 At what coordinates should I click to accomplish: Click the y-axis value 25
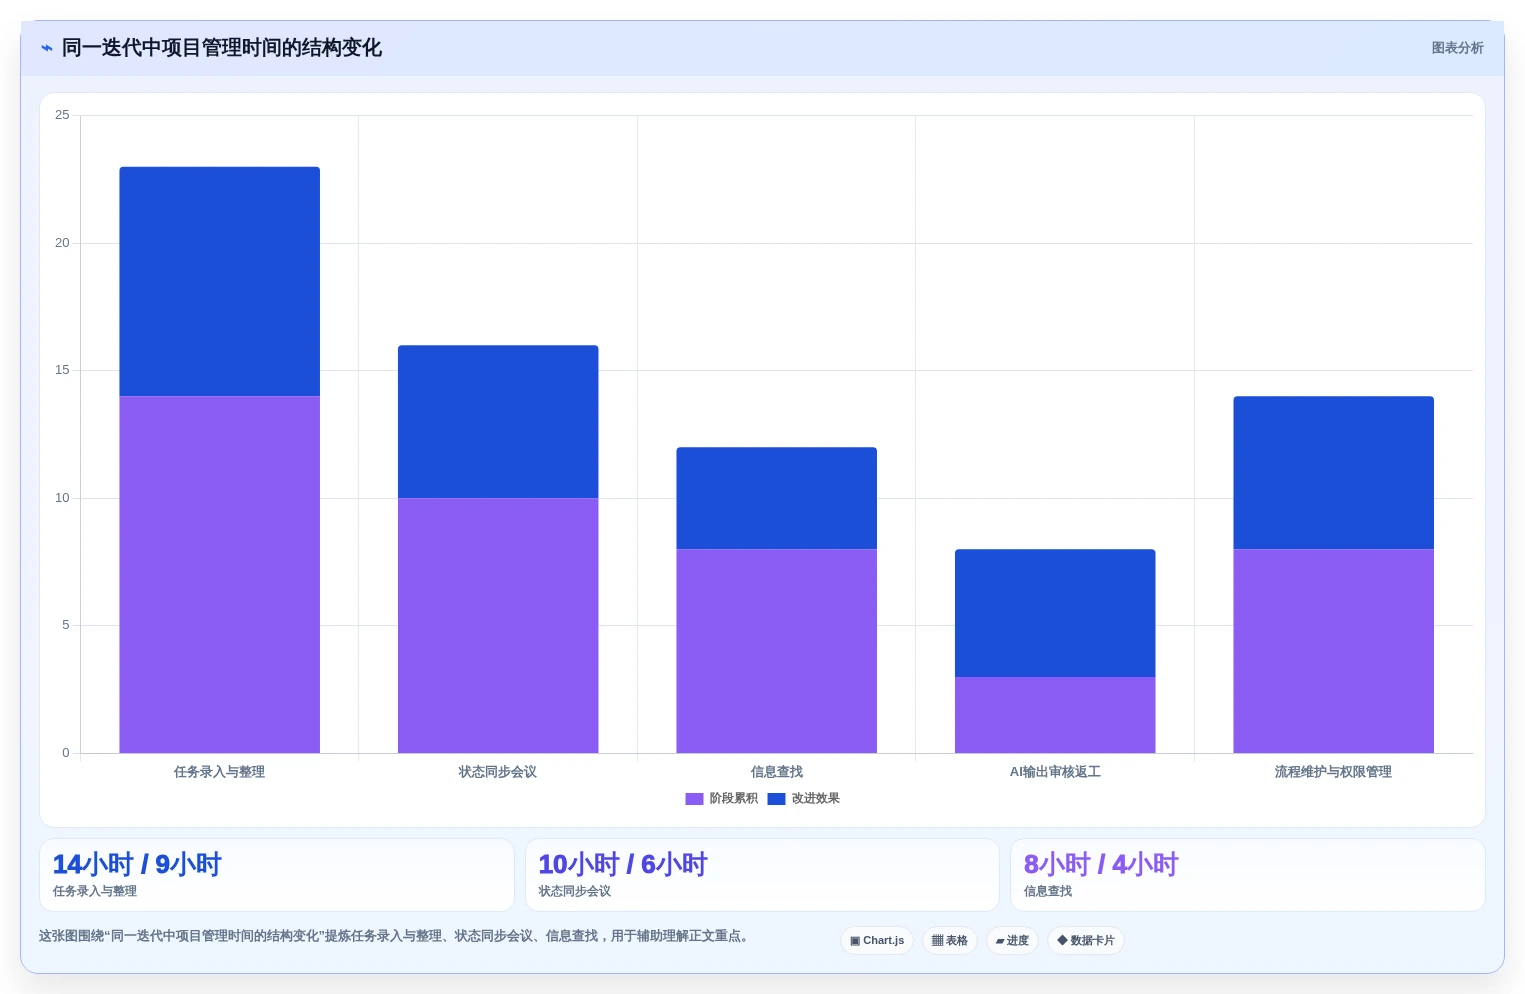(62, 115)
